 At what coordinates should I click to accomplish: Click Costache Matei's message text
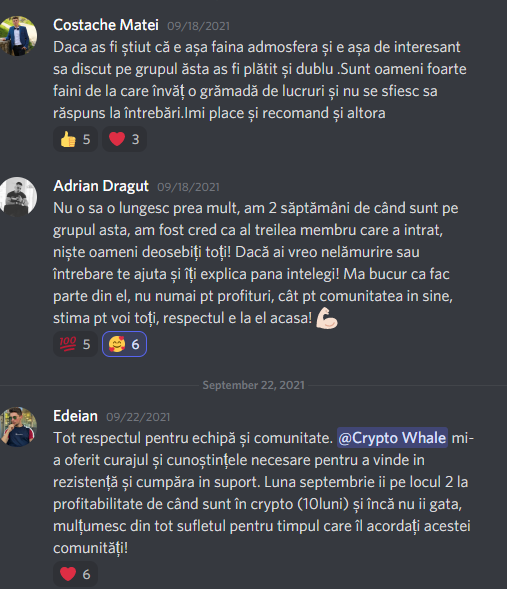click(x=260, y=80)
